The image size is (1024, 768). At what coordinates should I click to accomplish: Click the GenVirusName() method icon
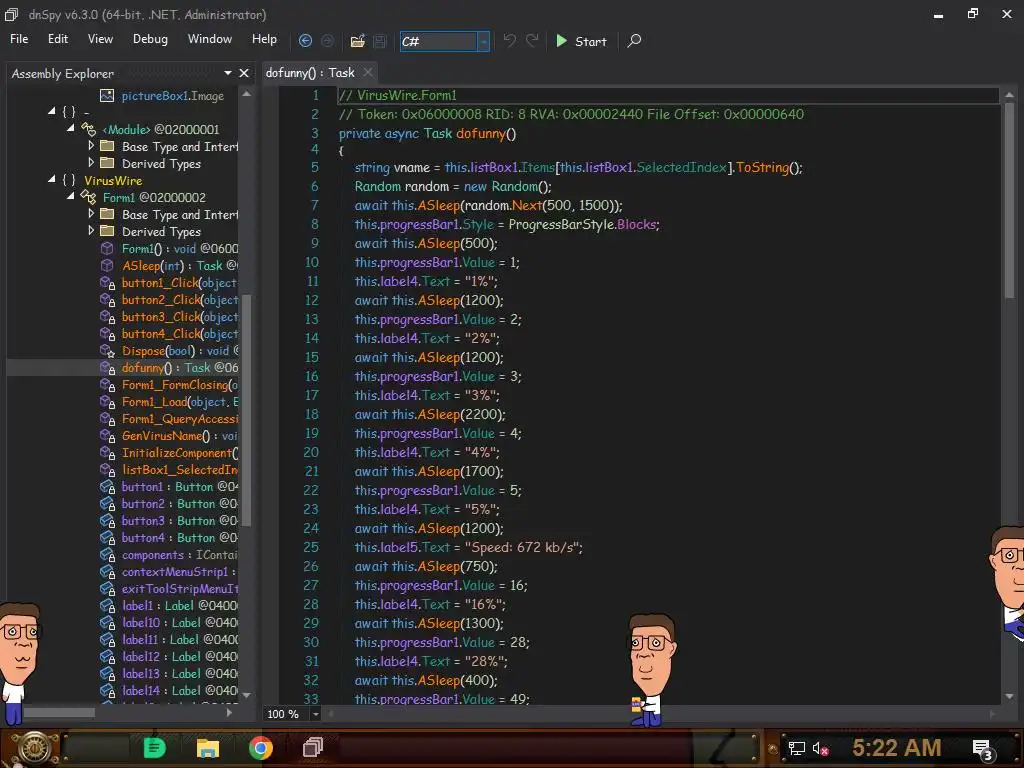[x=107, y=436]
